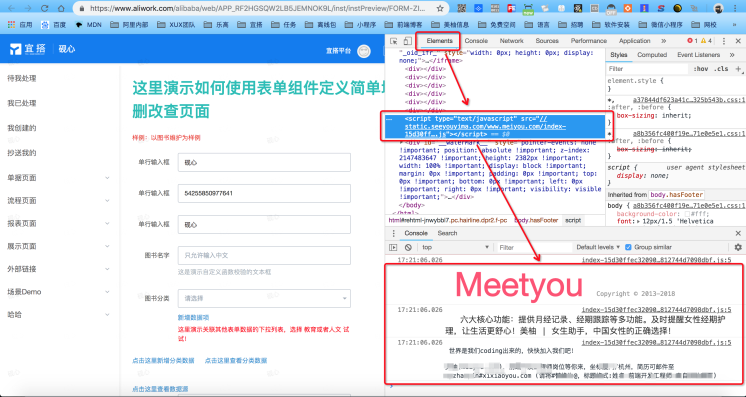746x397 pixels.
Task: Open the XUX团队 bookmark folder
Action: click(176, 24)
